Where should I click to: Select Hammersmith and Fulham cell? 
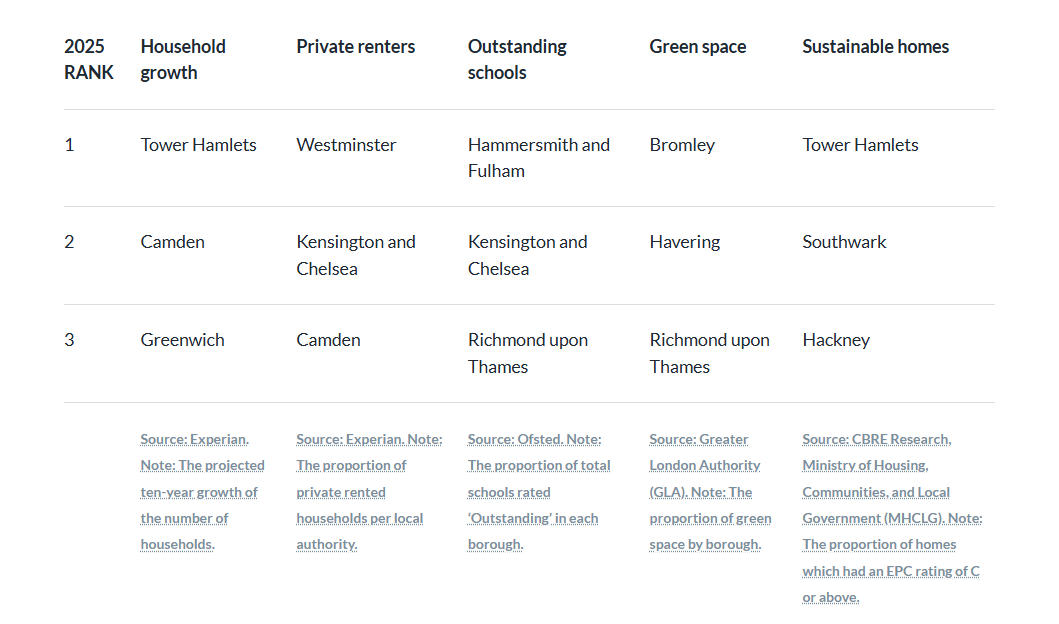pyautogui.click(x=538, y=157)
